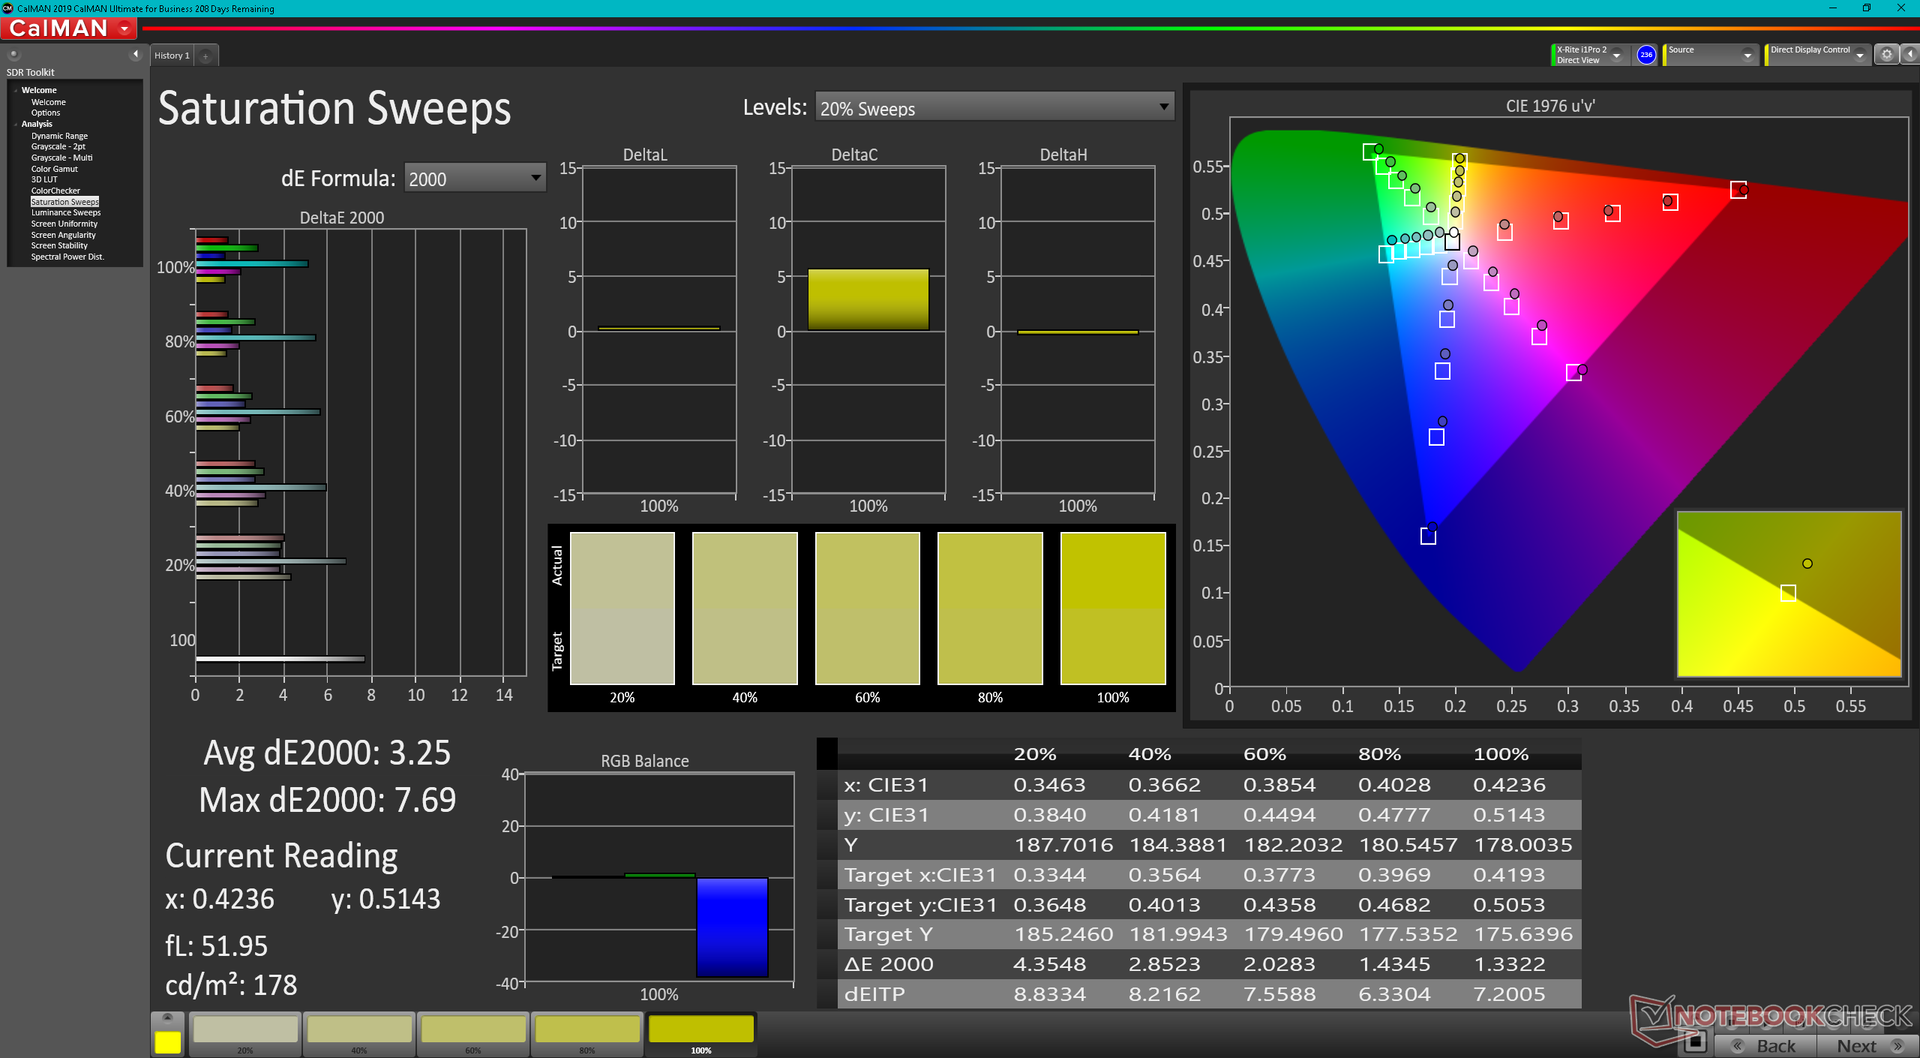Open the CalMAN main menu arrow
The height and width of the screenshot is (1058, 1920).
[125, 29]
